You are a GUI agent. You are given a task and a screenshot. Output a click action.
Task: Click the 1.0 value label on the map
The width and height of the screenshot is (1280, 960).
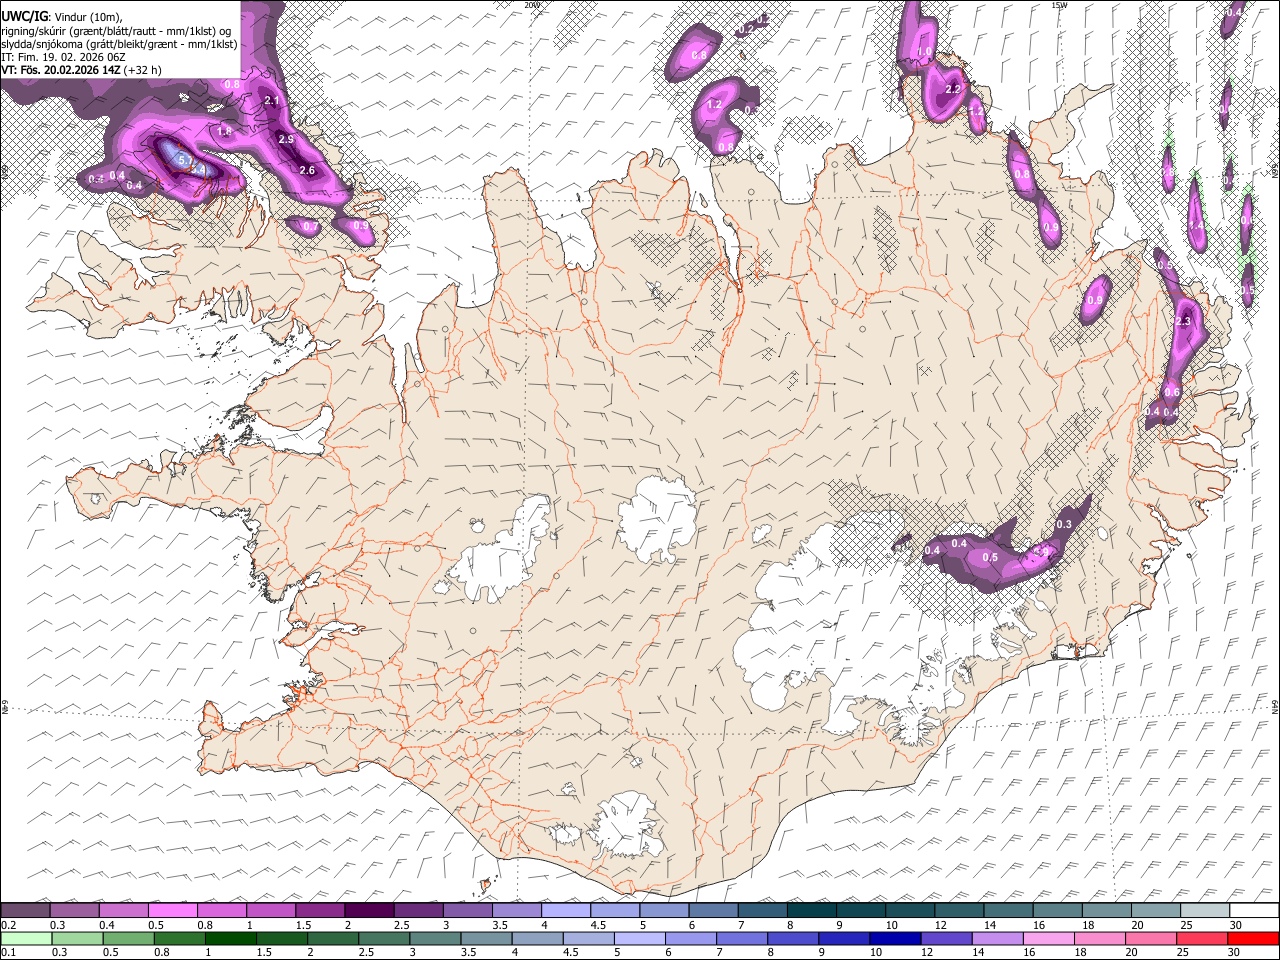[925, 51]
